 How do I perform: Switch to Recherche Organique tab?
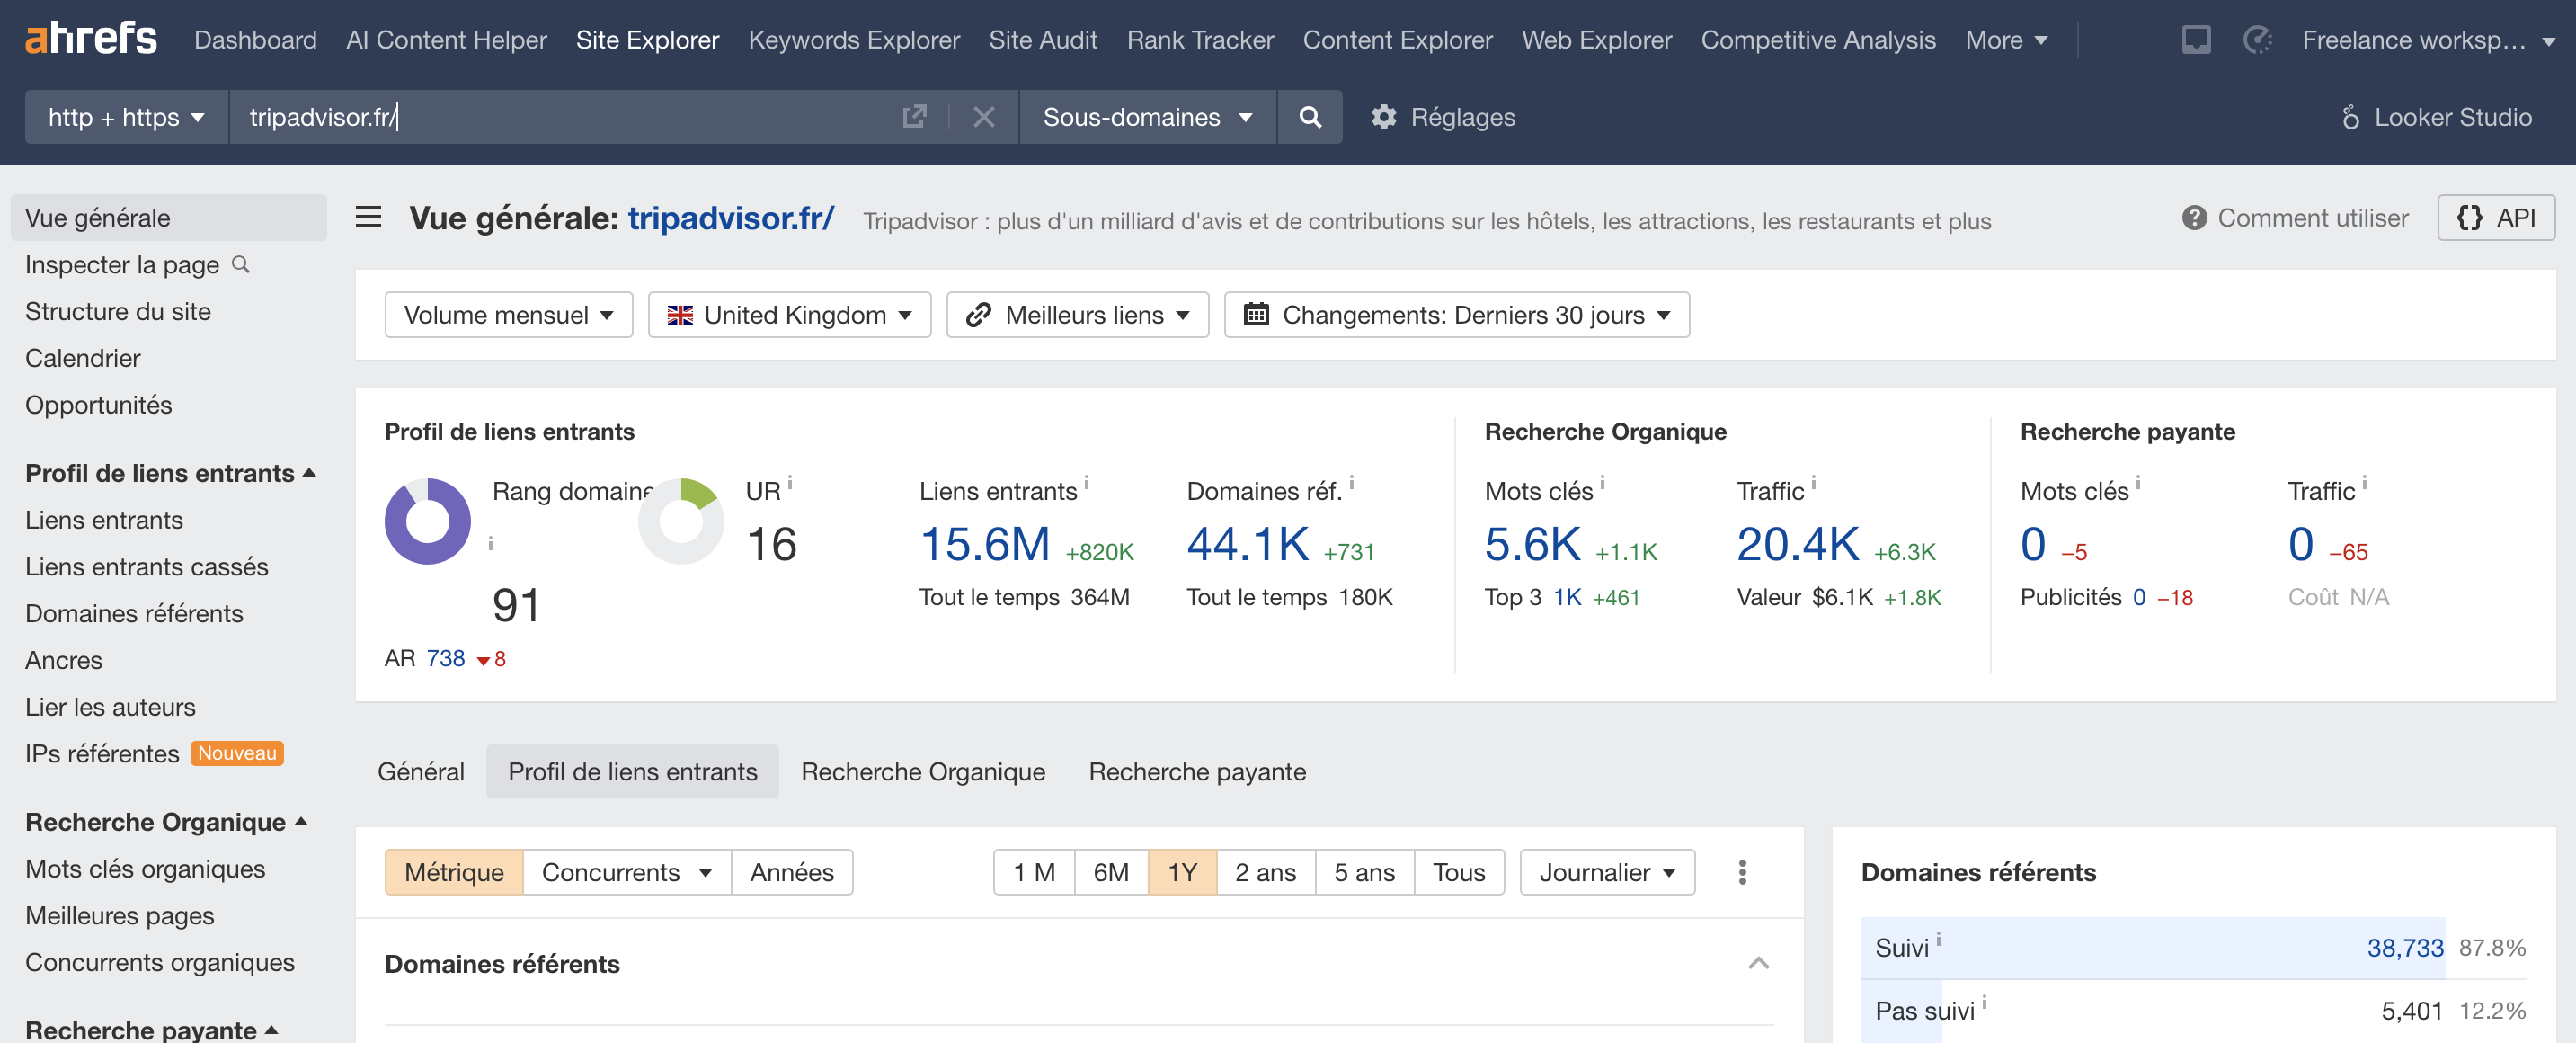coord(923,771)
